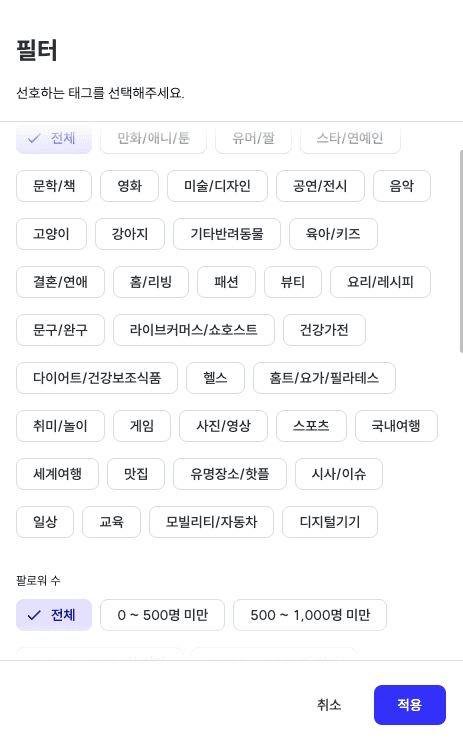This screenshot has height=748, width=463.
Task: Enable the 강아지 tag filter
Action: tap(130, 234)
